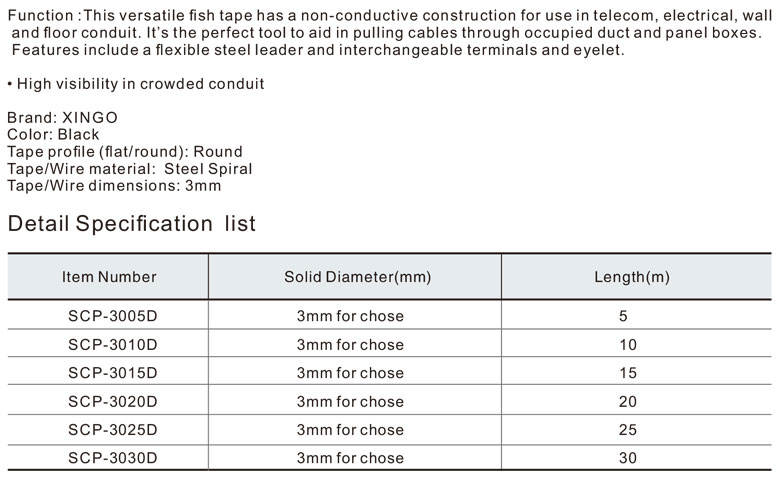Click the length value 5 cell
Image resolution: width=780 pixels, height=484 pixels.
pos(624,316)
